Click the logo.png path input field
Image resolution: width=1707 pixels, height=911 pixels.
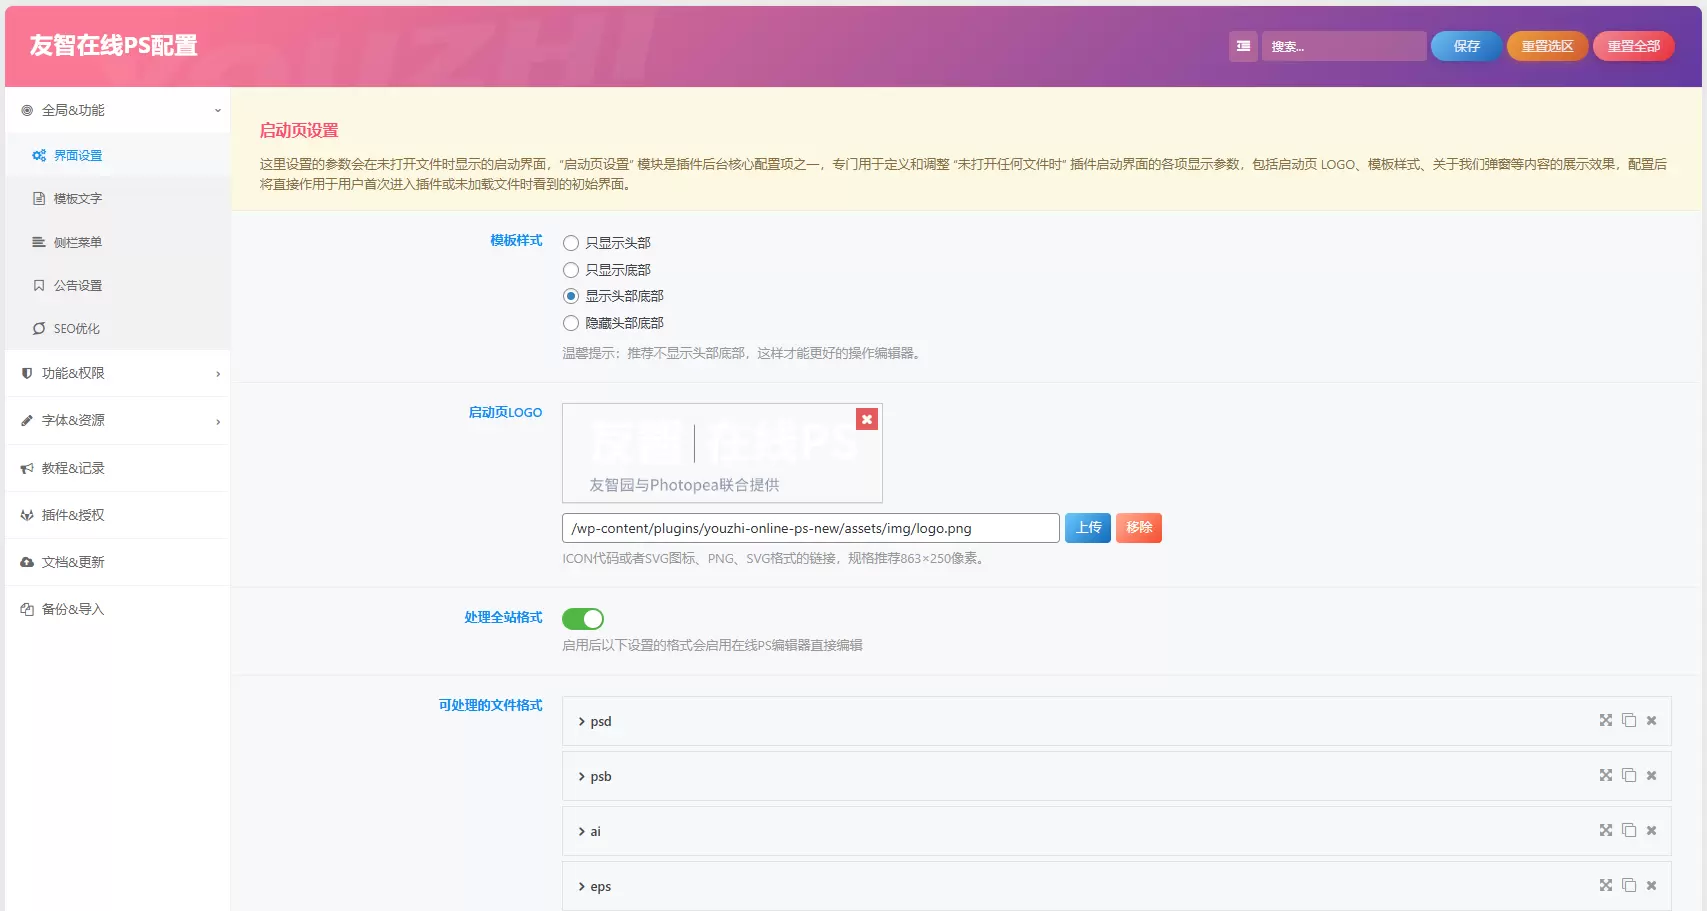(811, 528)
